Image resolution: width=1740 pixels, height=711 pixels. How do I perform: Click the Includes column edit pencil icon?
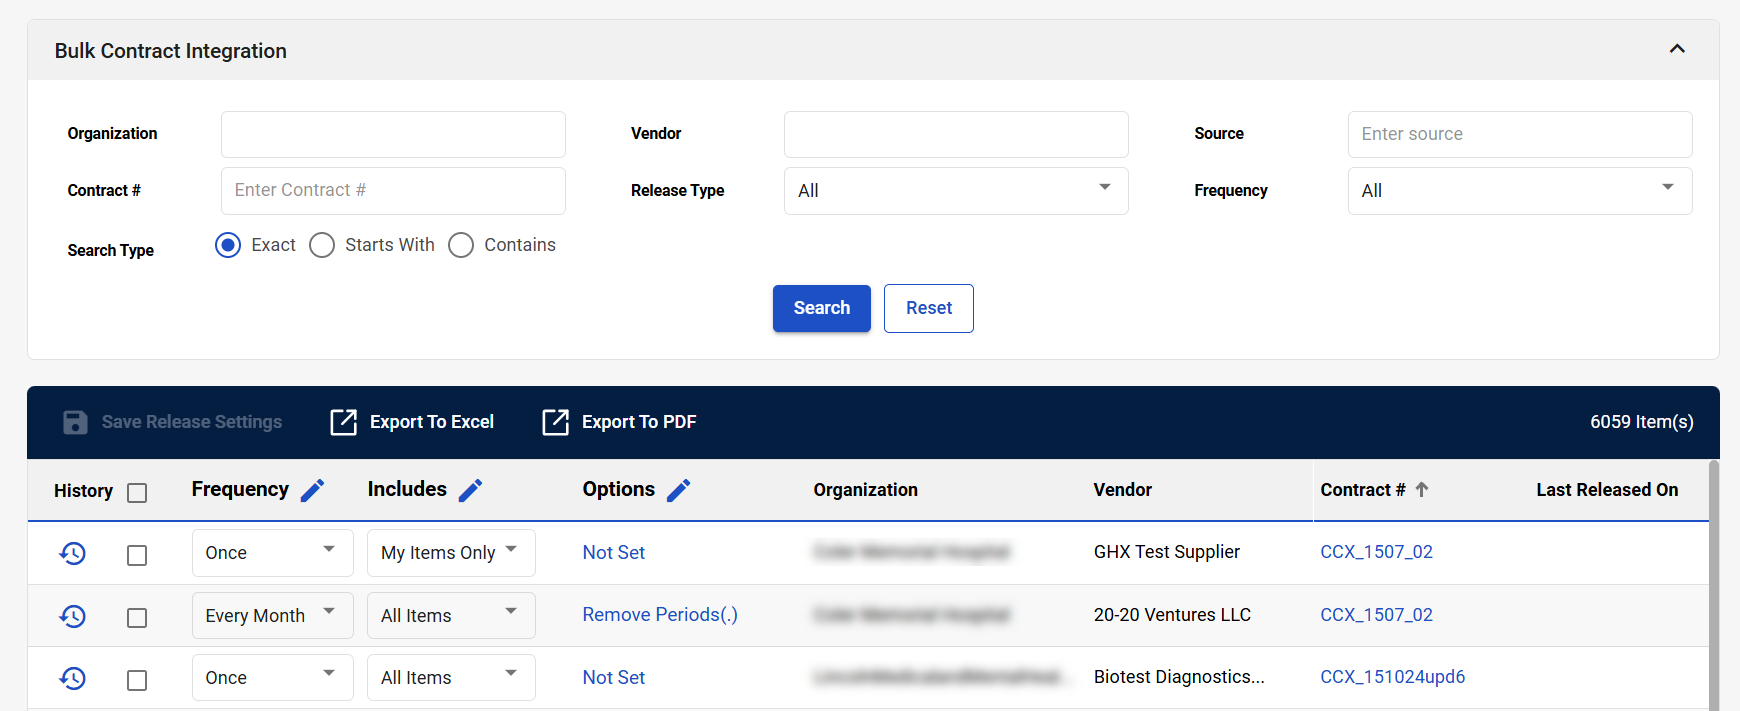pos(470,490)
